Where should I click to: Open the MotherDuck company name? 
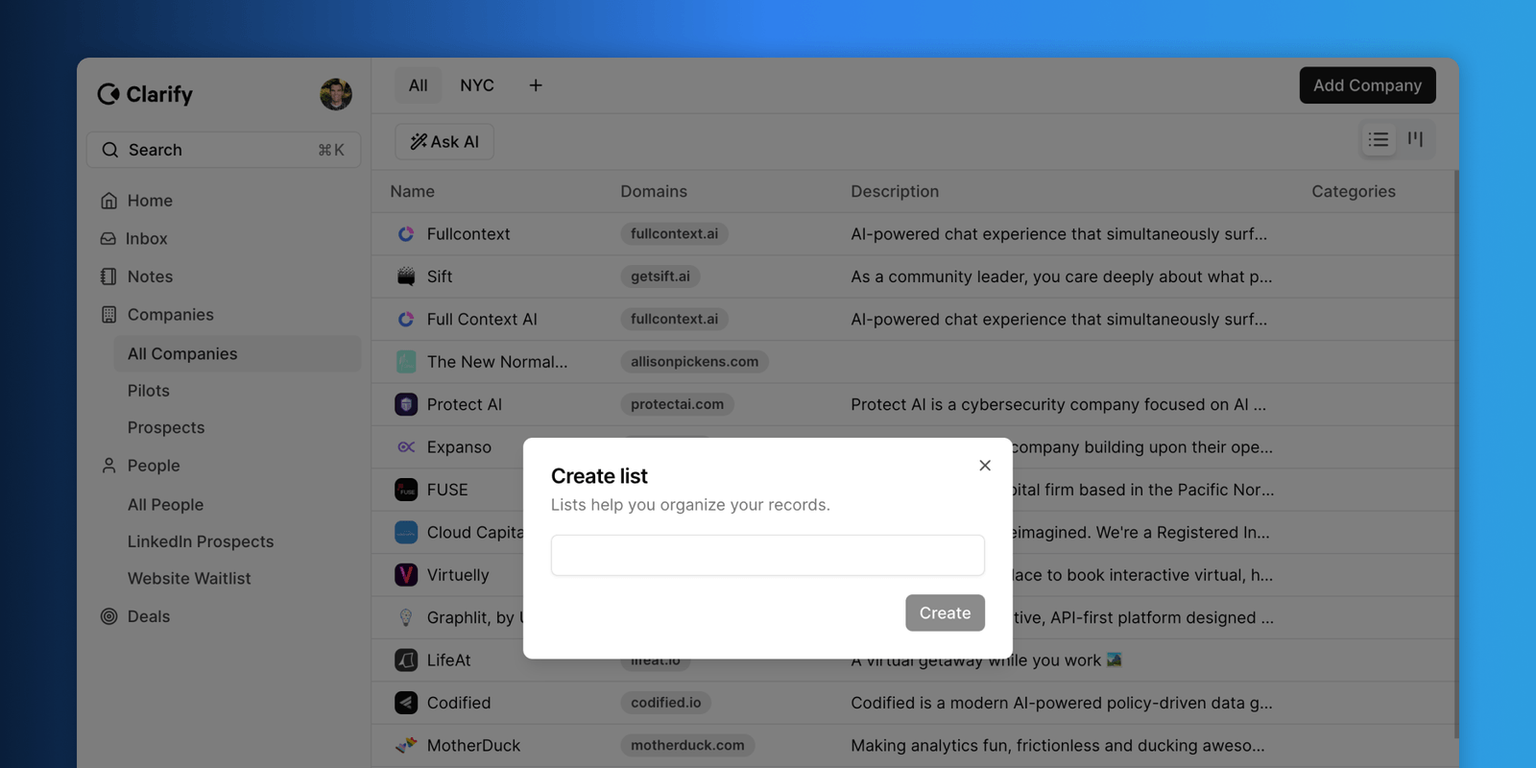click(x=474, y=745)
